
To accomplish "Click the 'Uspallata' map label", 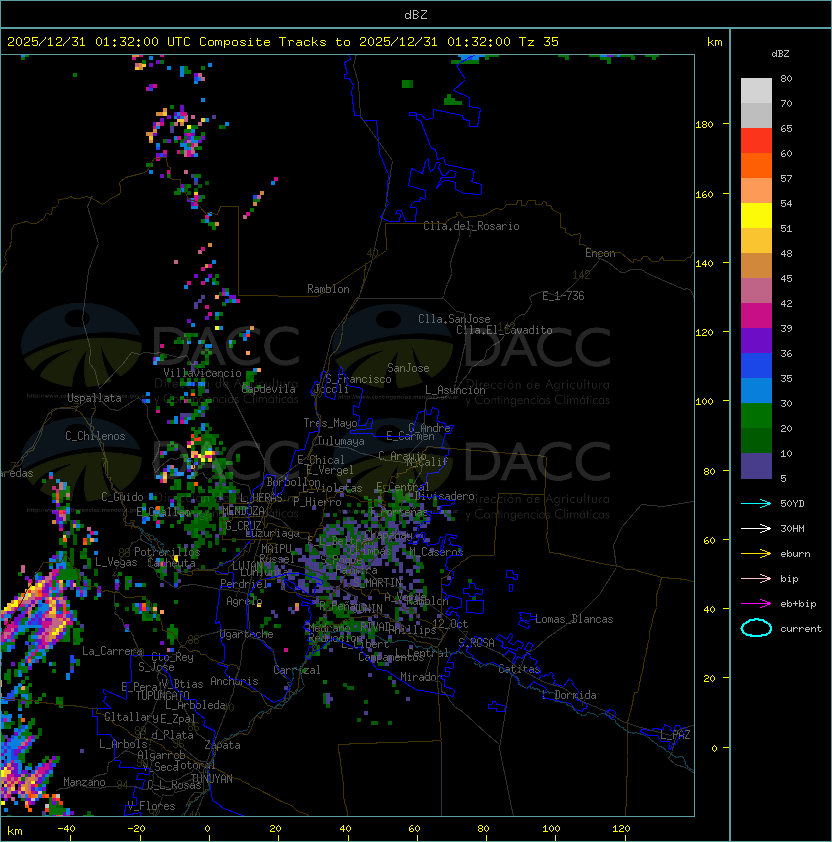I will [94, 398].
